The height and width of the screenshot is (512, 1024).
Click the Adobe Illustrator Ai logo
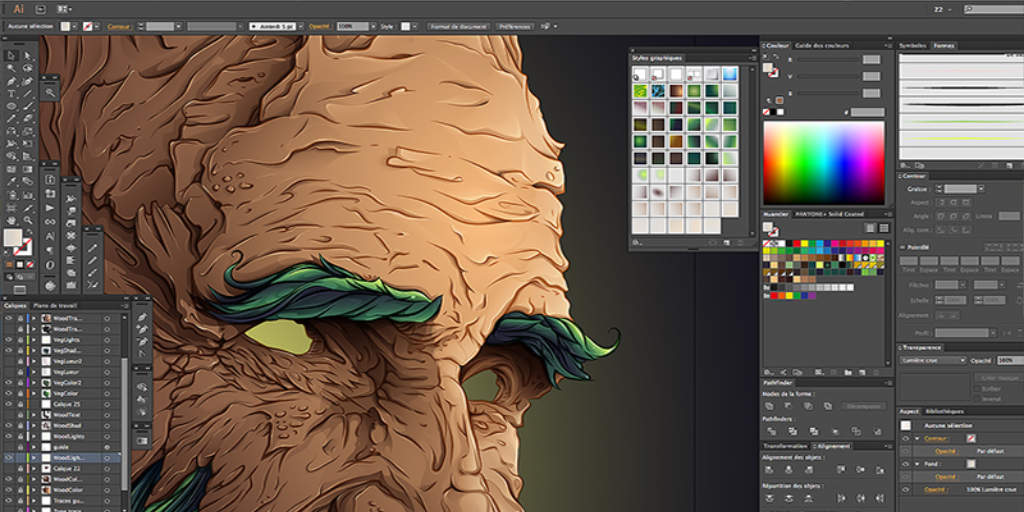tap(19, 9)
